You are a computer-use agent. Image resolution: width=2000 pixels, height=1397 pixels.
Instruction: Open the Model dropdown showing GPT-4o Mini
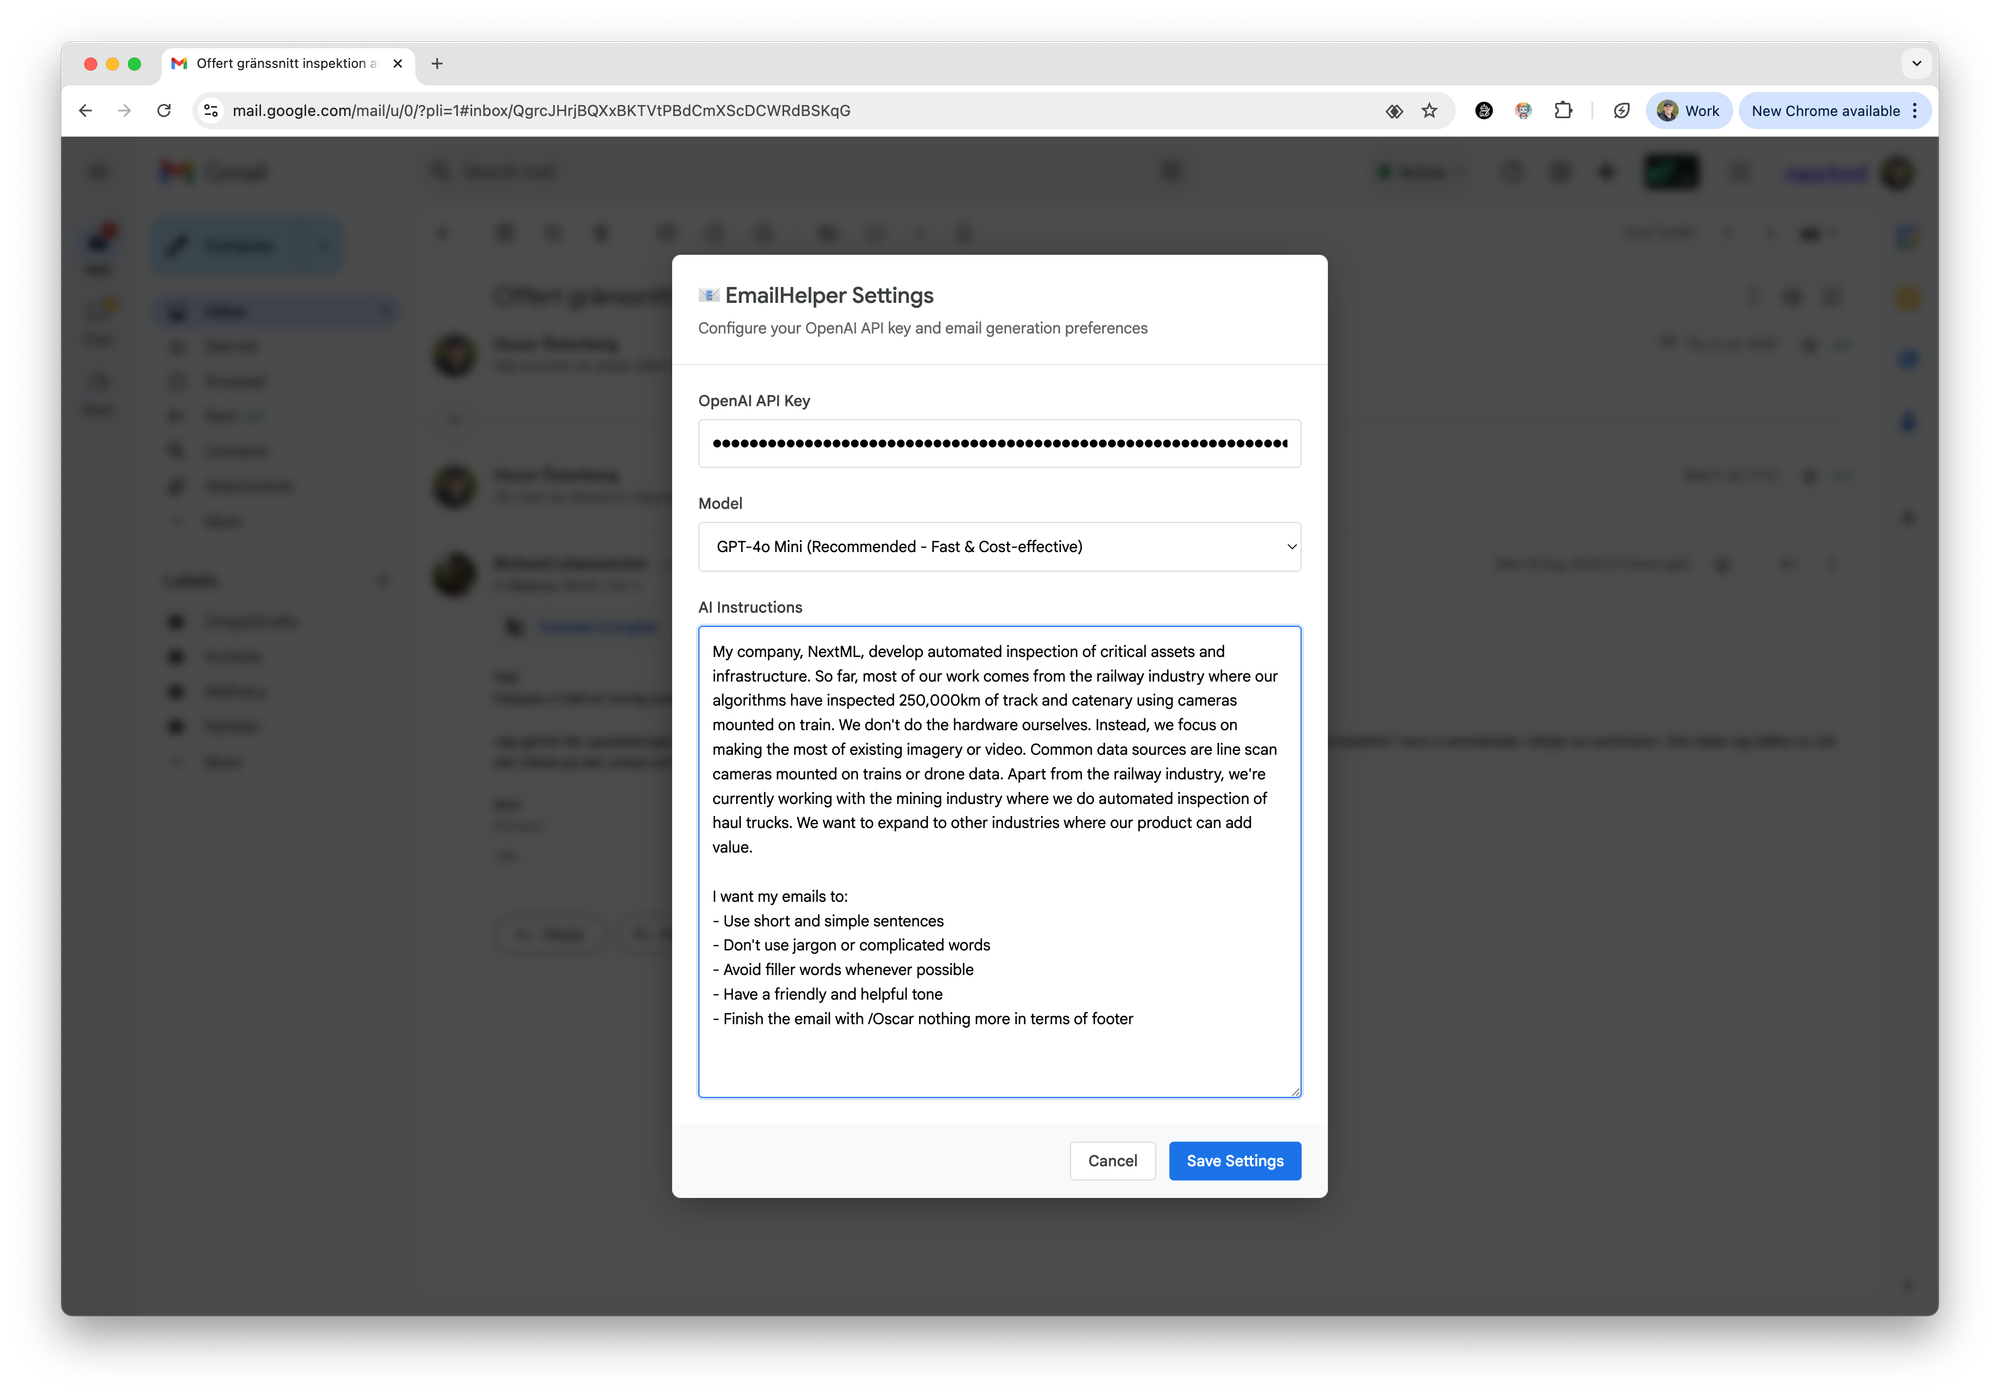click(999, 547)
